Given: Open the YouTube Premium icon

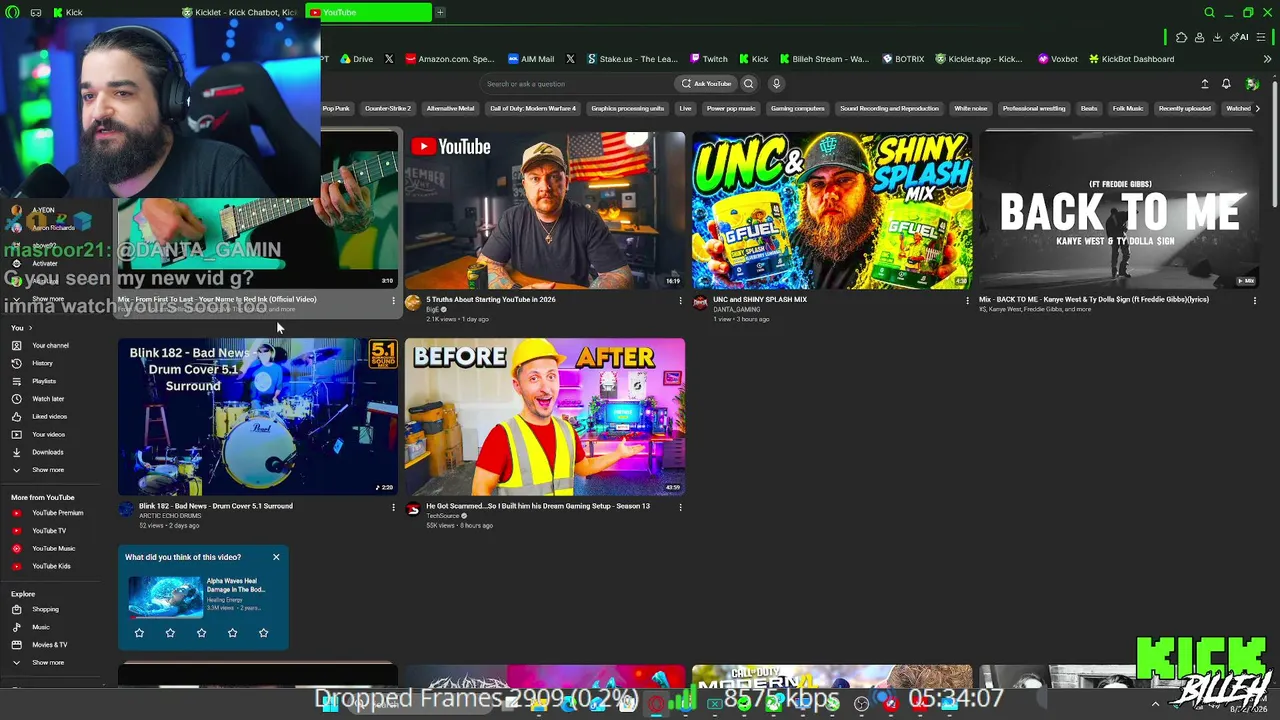Looking at the screenshot, I should 16,513.
